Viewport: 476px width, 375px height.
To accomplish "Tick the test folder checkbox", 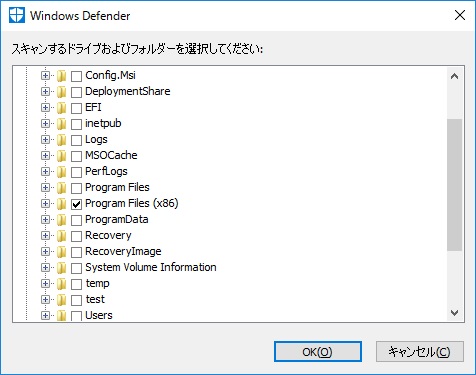I will 76,300.
